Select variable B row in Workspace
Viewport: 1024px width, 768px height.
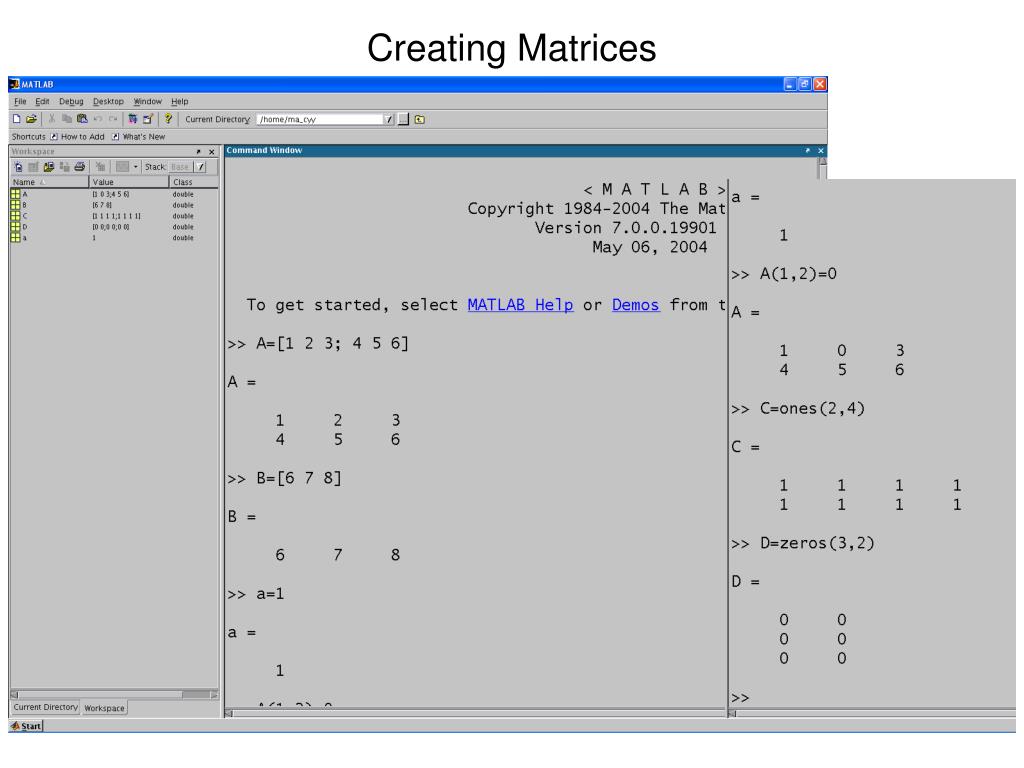point(114,205)
